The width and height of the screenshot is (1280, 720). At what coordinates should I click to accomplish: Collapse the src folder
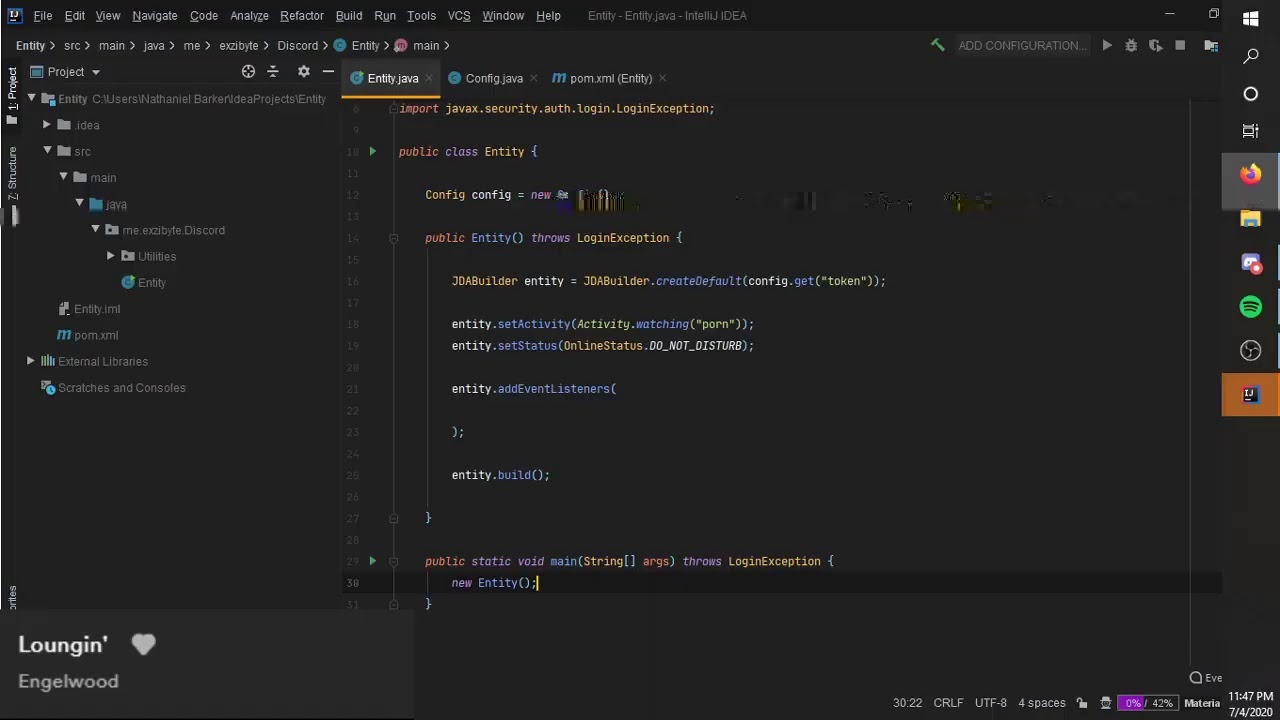[47, 151]
